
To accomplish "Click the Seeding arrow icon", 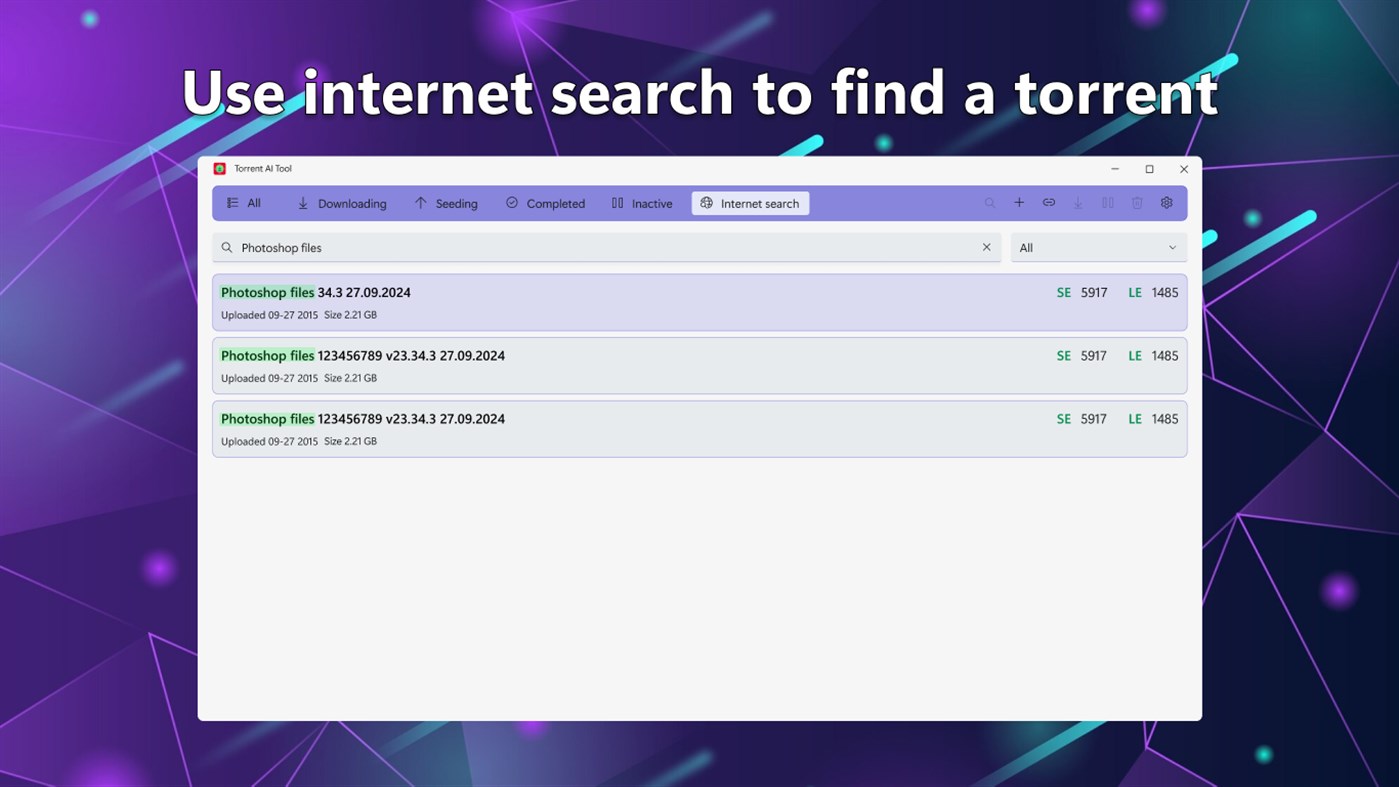I will pos(421,202).
